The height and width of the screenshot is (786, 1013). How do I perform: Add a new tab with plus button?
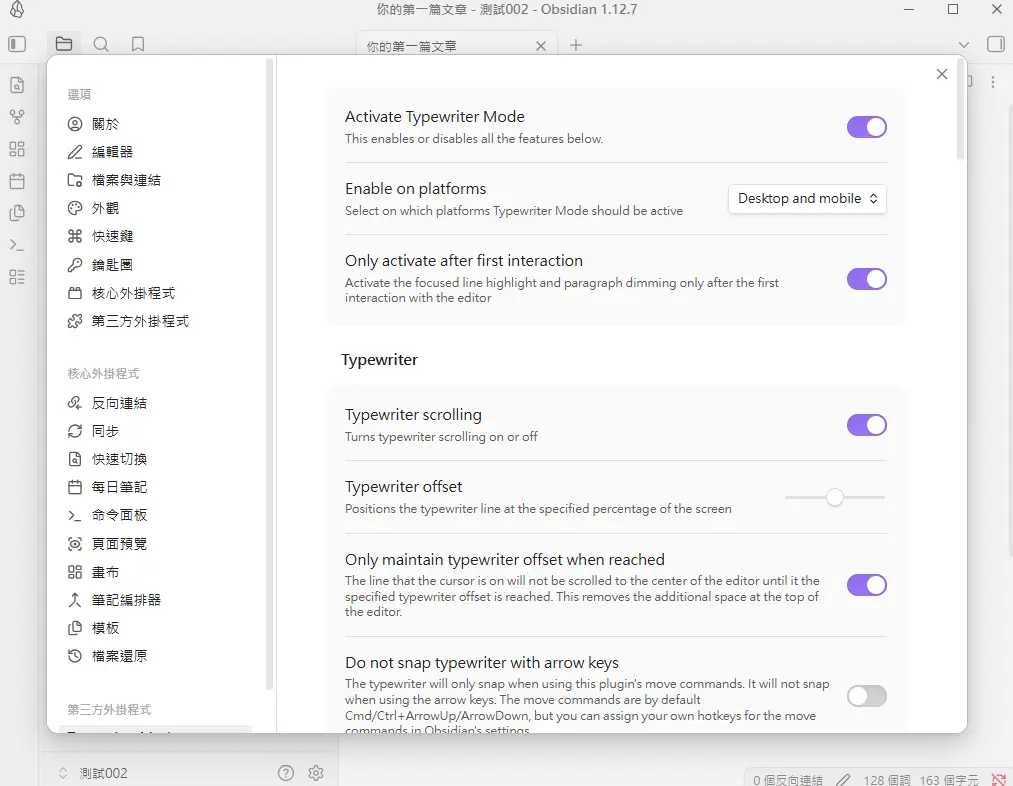click(x=576, y=45)
